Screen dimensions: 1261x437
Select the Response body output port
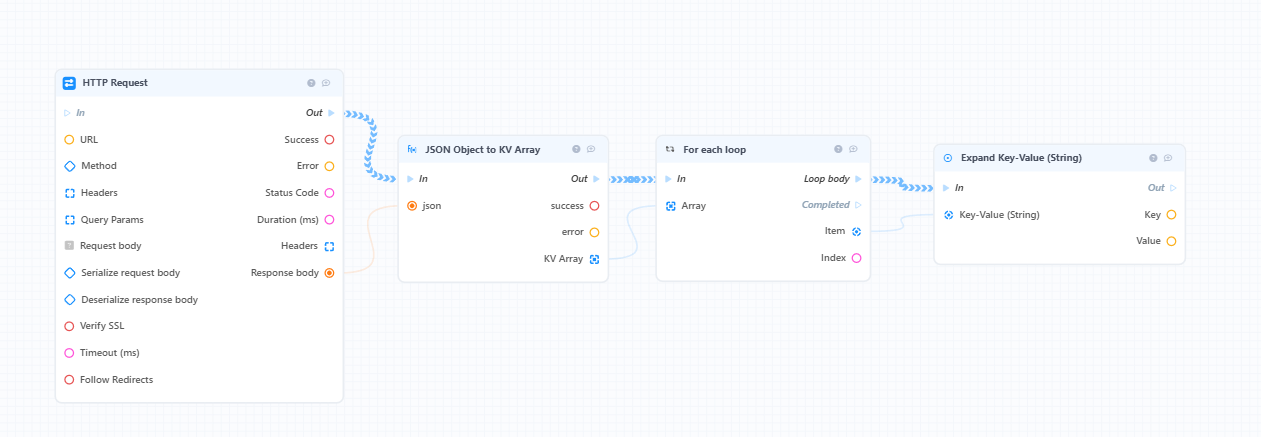329,273
